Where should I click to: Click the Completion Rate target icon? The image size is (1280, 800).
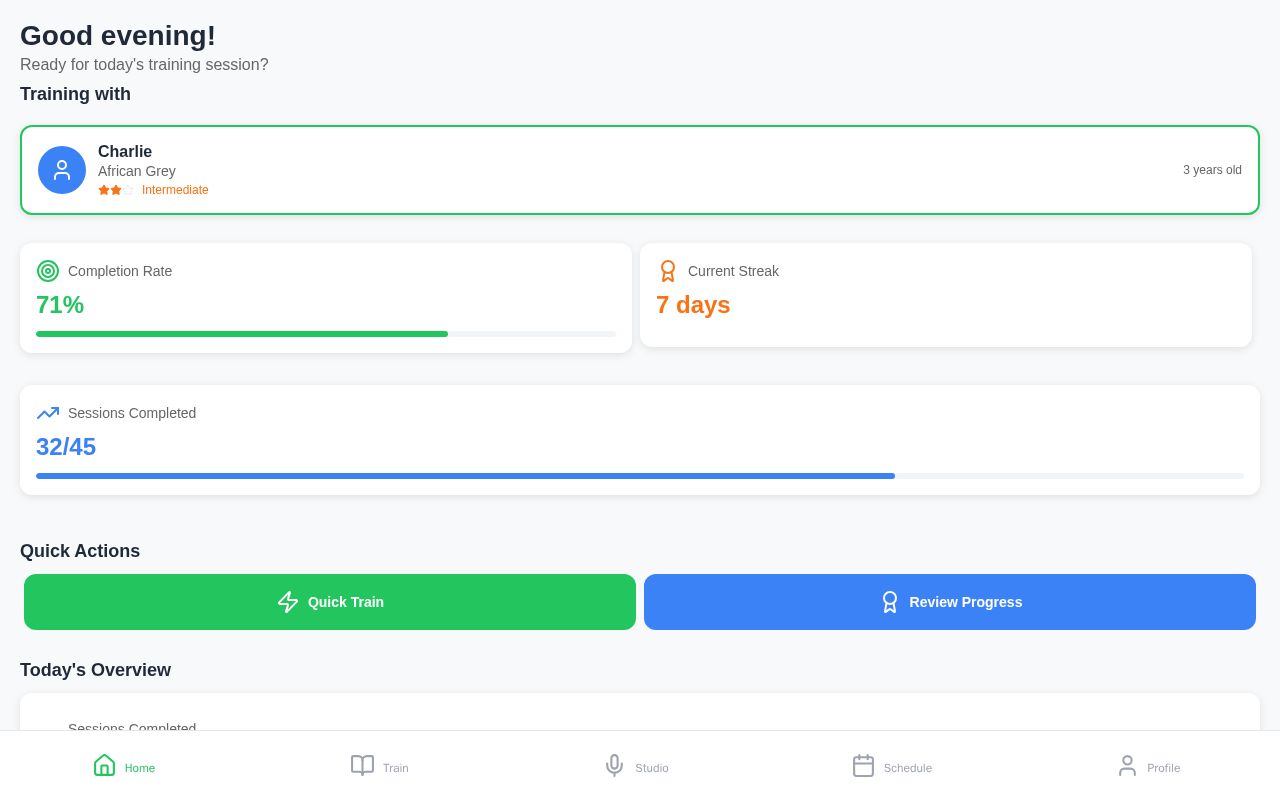48,271
